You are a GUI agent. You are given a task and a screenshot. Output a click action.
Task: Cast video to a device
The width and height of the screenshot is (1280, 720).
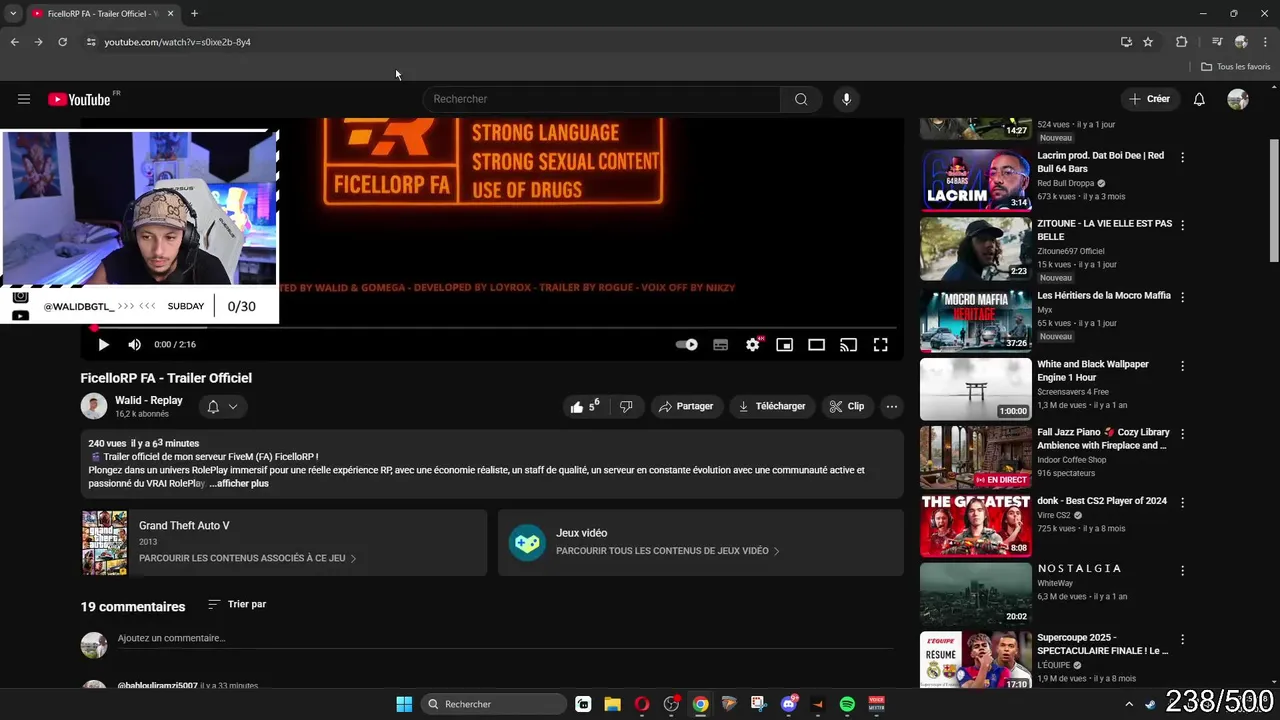click(848, 344)
